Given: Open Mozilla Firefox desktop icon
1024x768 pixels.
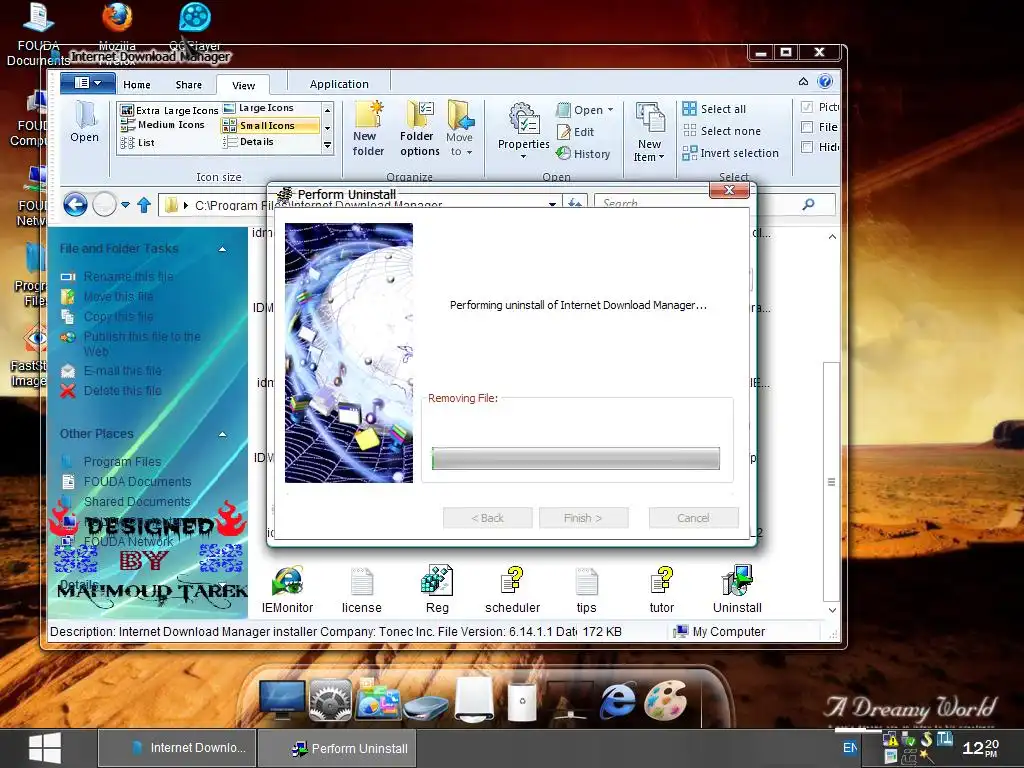Looking at the screenshot, I should [x=118, y=18].
